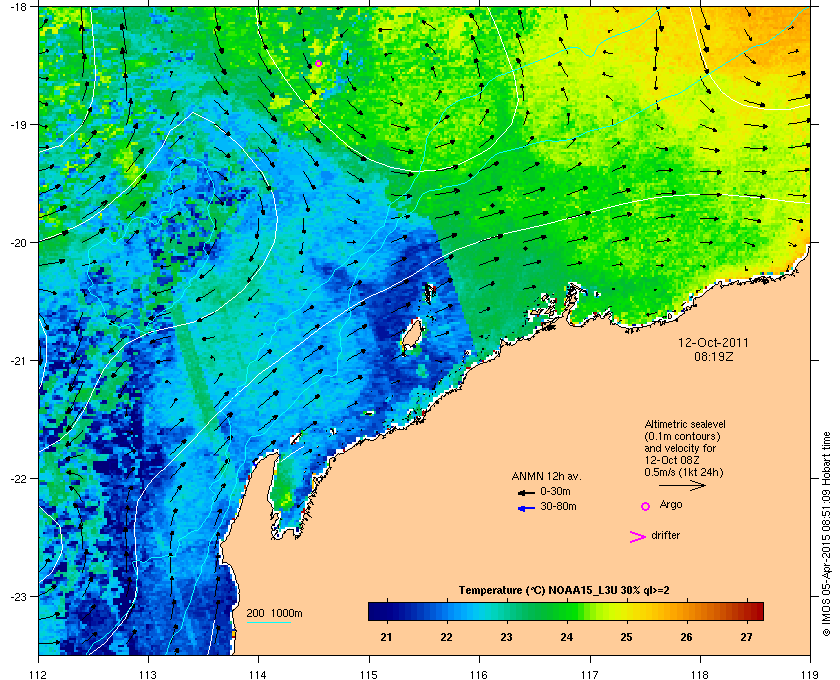Viewport: 840px width, 680px height.
Task: Click the IMOS copyright timestamp text
Action: pos(826,536)
